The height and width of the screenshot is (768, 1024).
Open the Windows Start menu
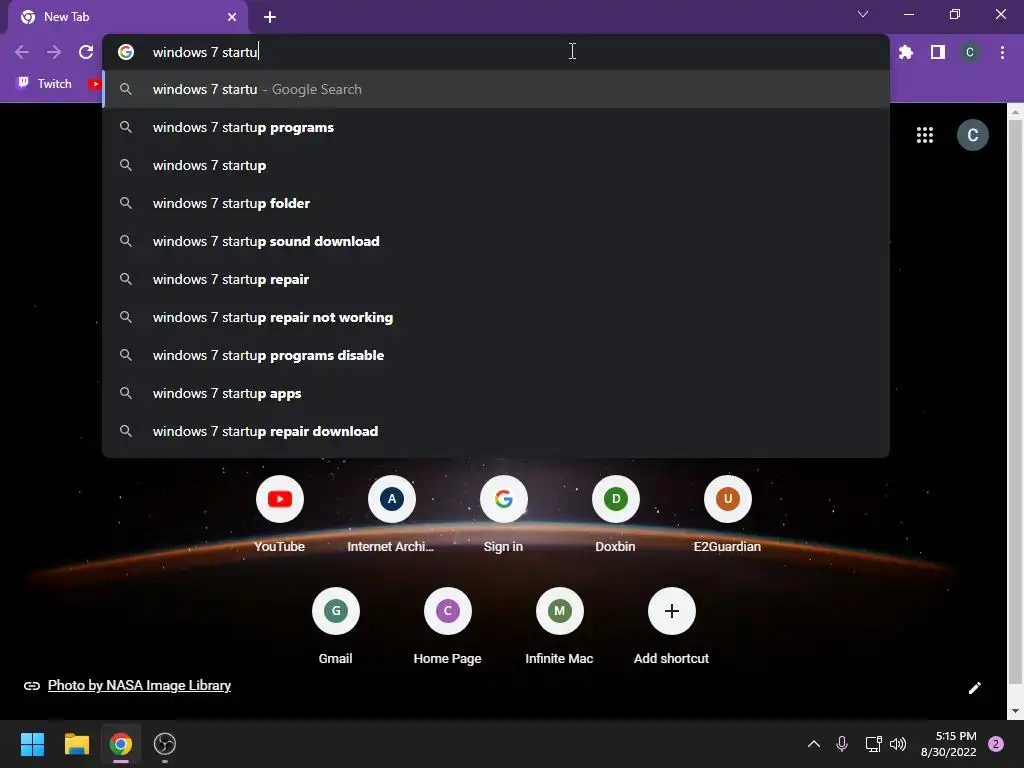point(32,744)
